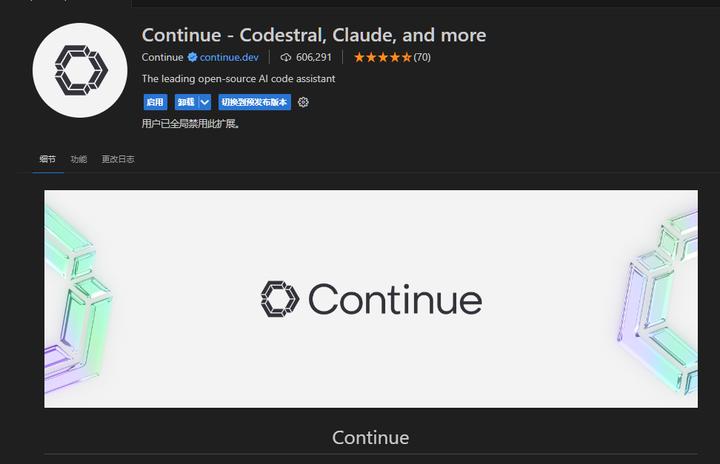This screenshot has width=720, height=464.
Task: Click the verified publisher badge icon
Action: 192,57
